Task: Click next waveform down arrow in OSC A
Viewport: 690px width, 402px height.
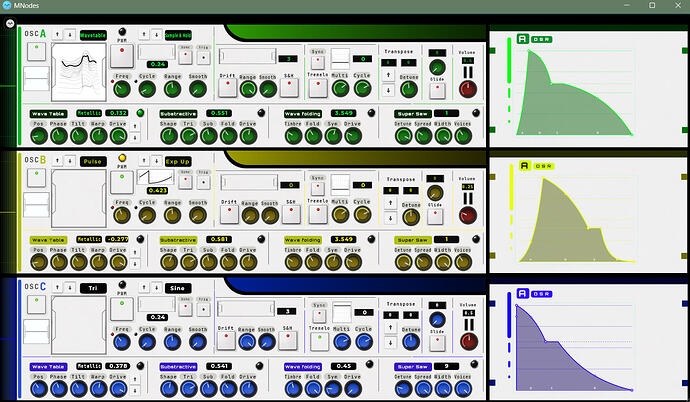Action: (70, 34)
